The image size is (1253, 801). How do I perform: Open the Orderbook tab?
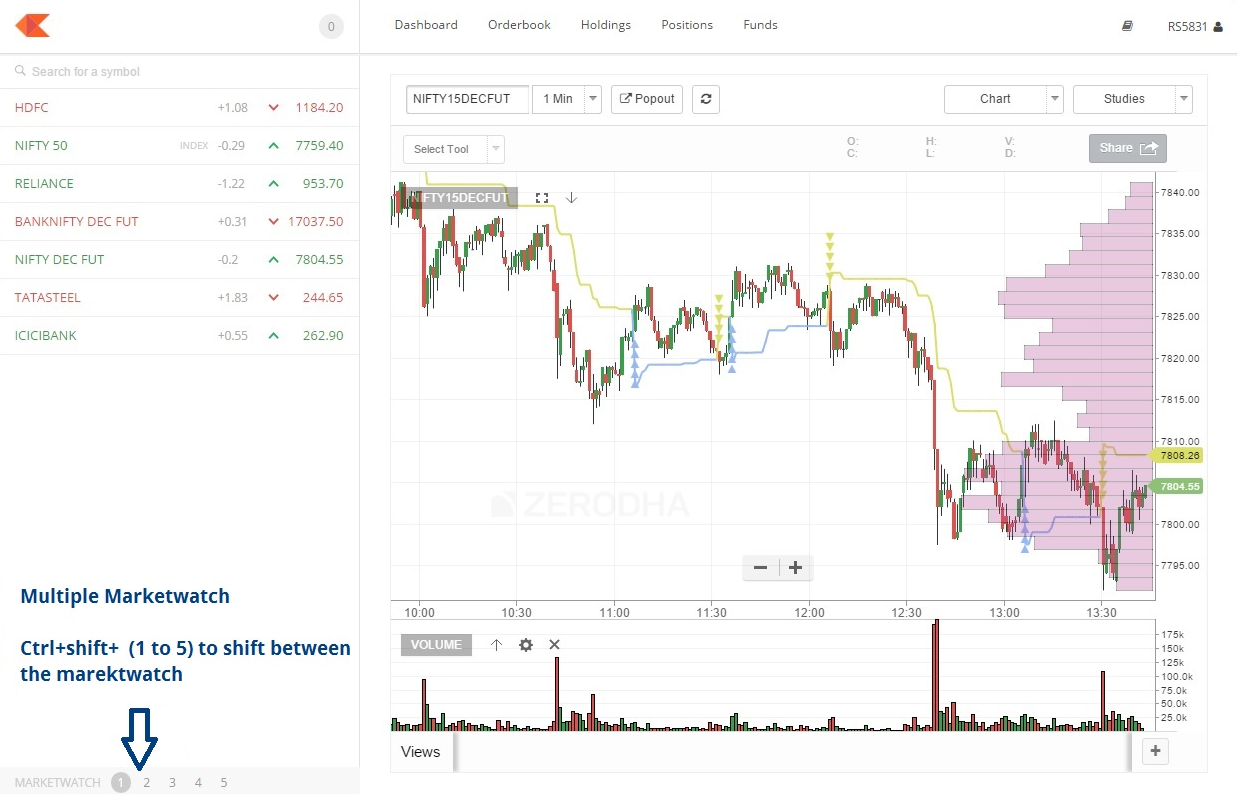[519, 25]
